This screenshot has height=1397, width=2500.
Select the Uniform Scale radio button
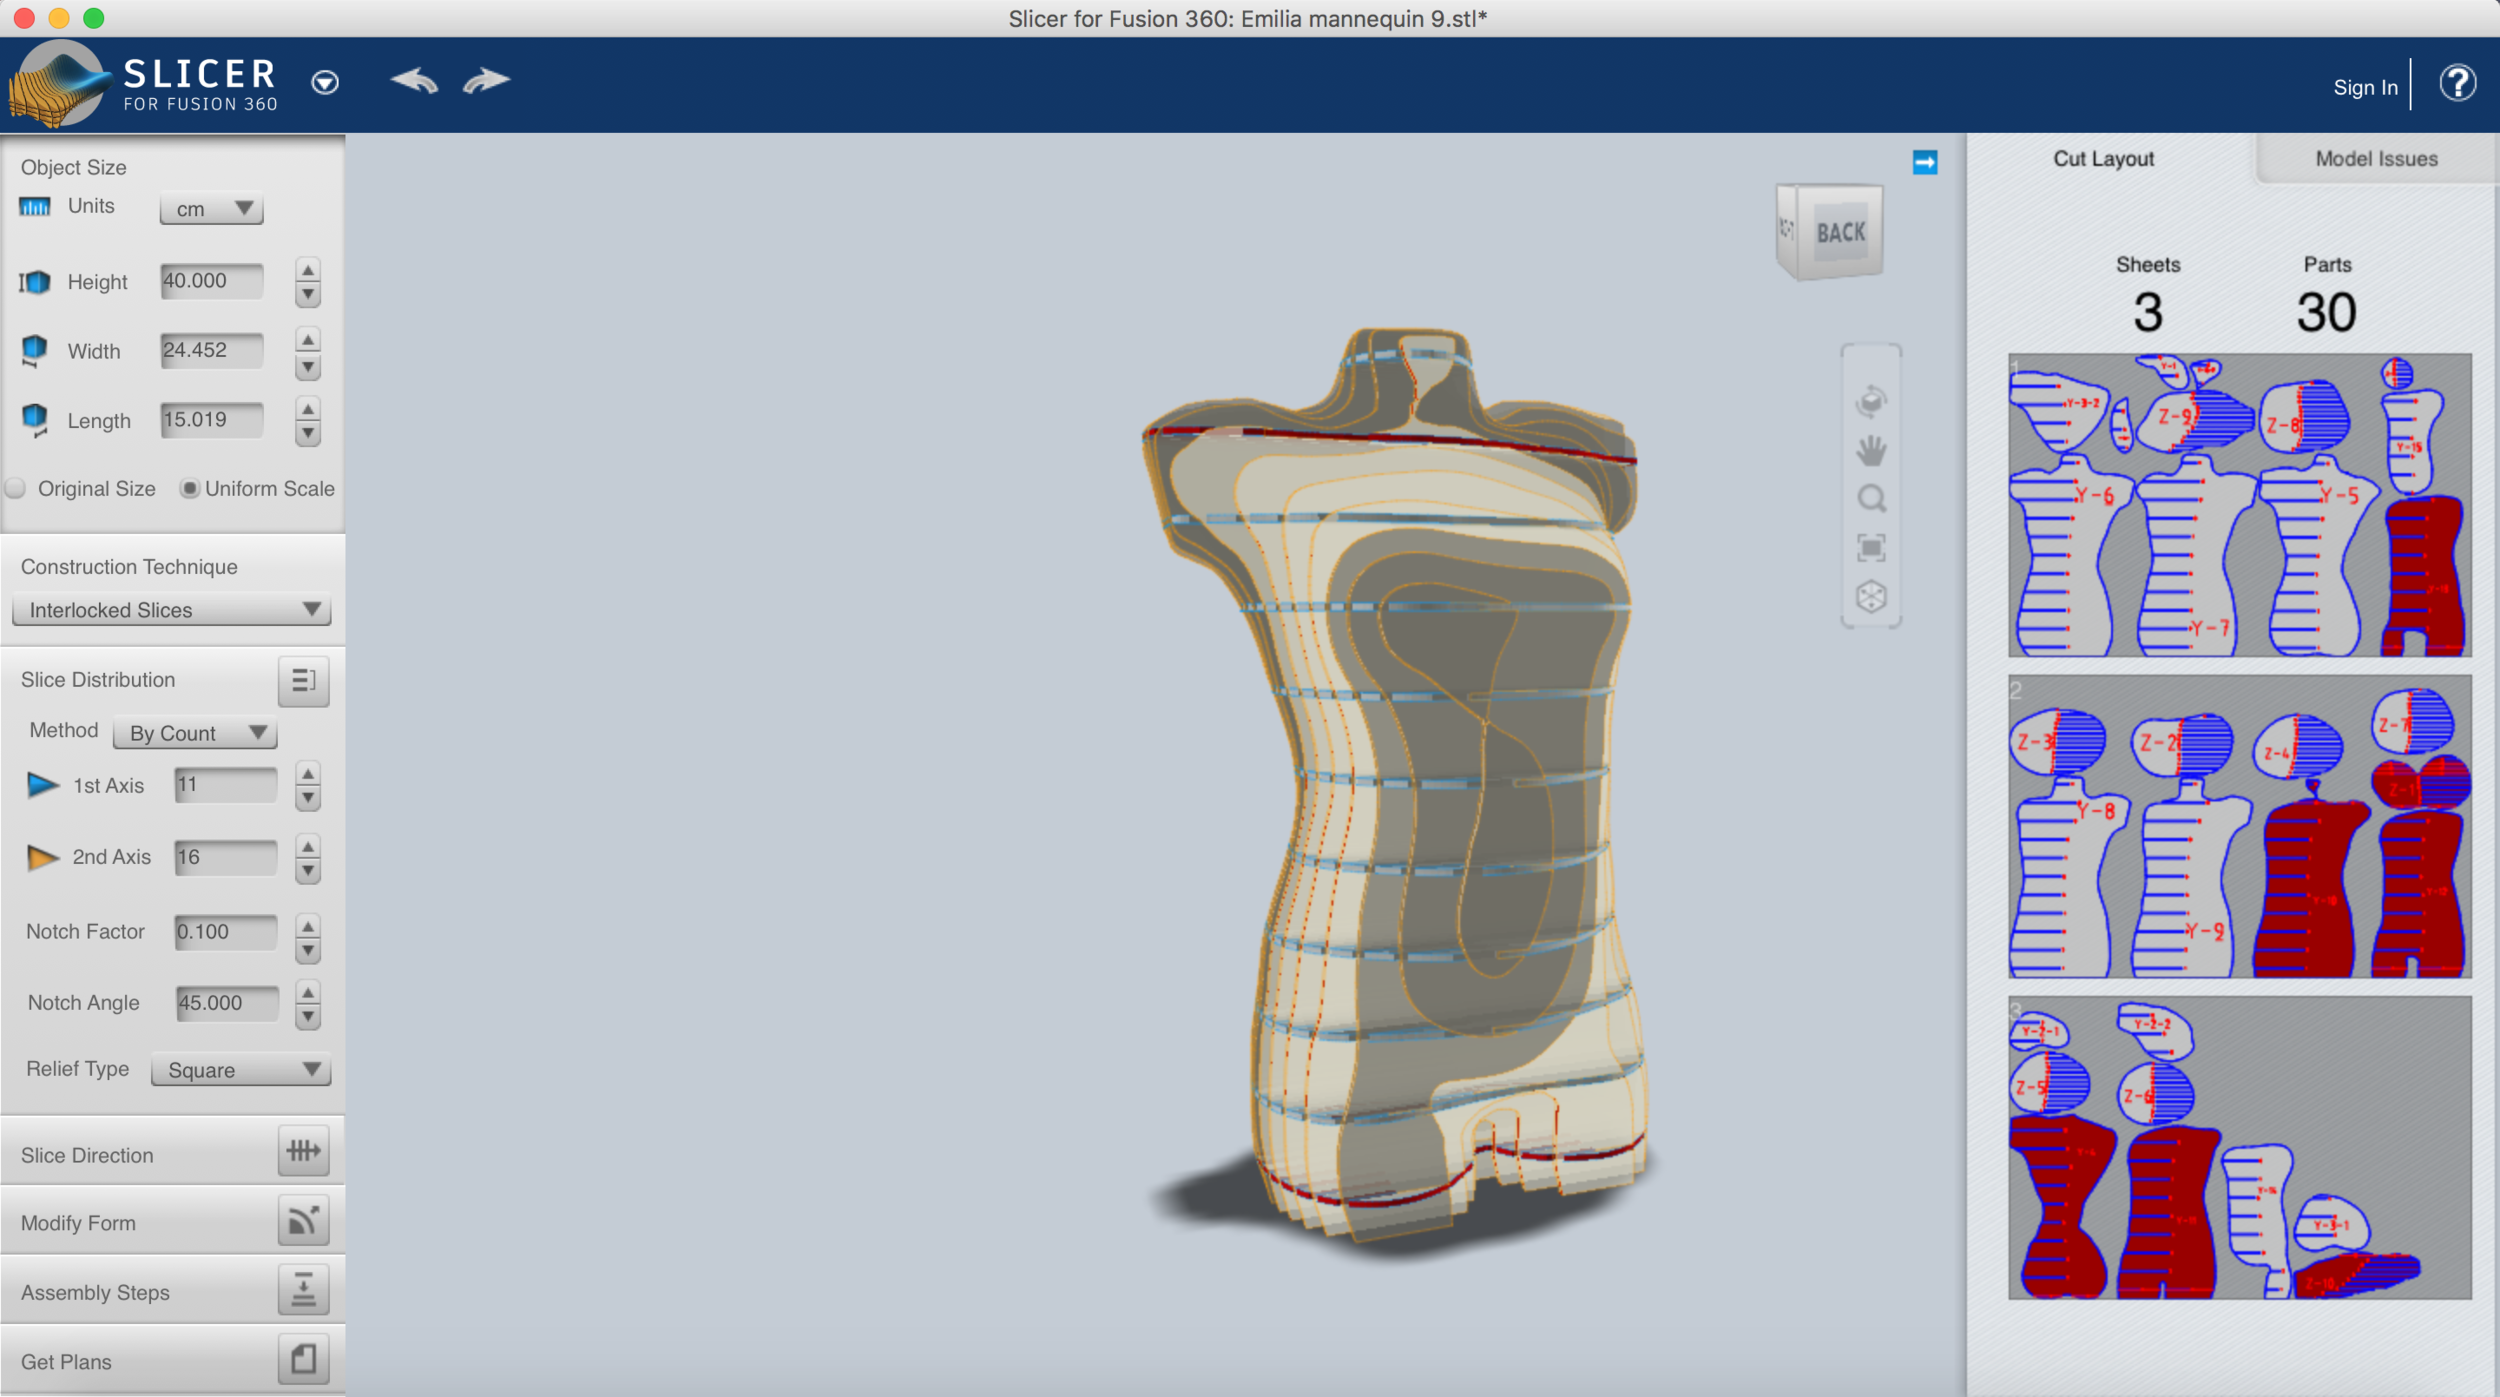click(189, 488)
